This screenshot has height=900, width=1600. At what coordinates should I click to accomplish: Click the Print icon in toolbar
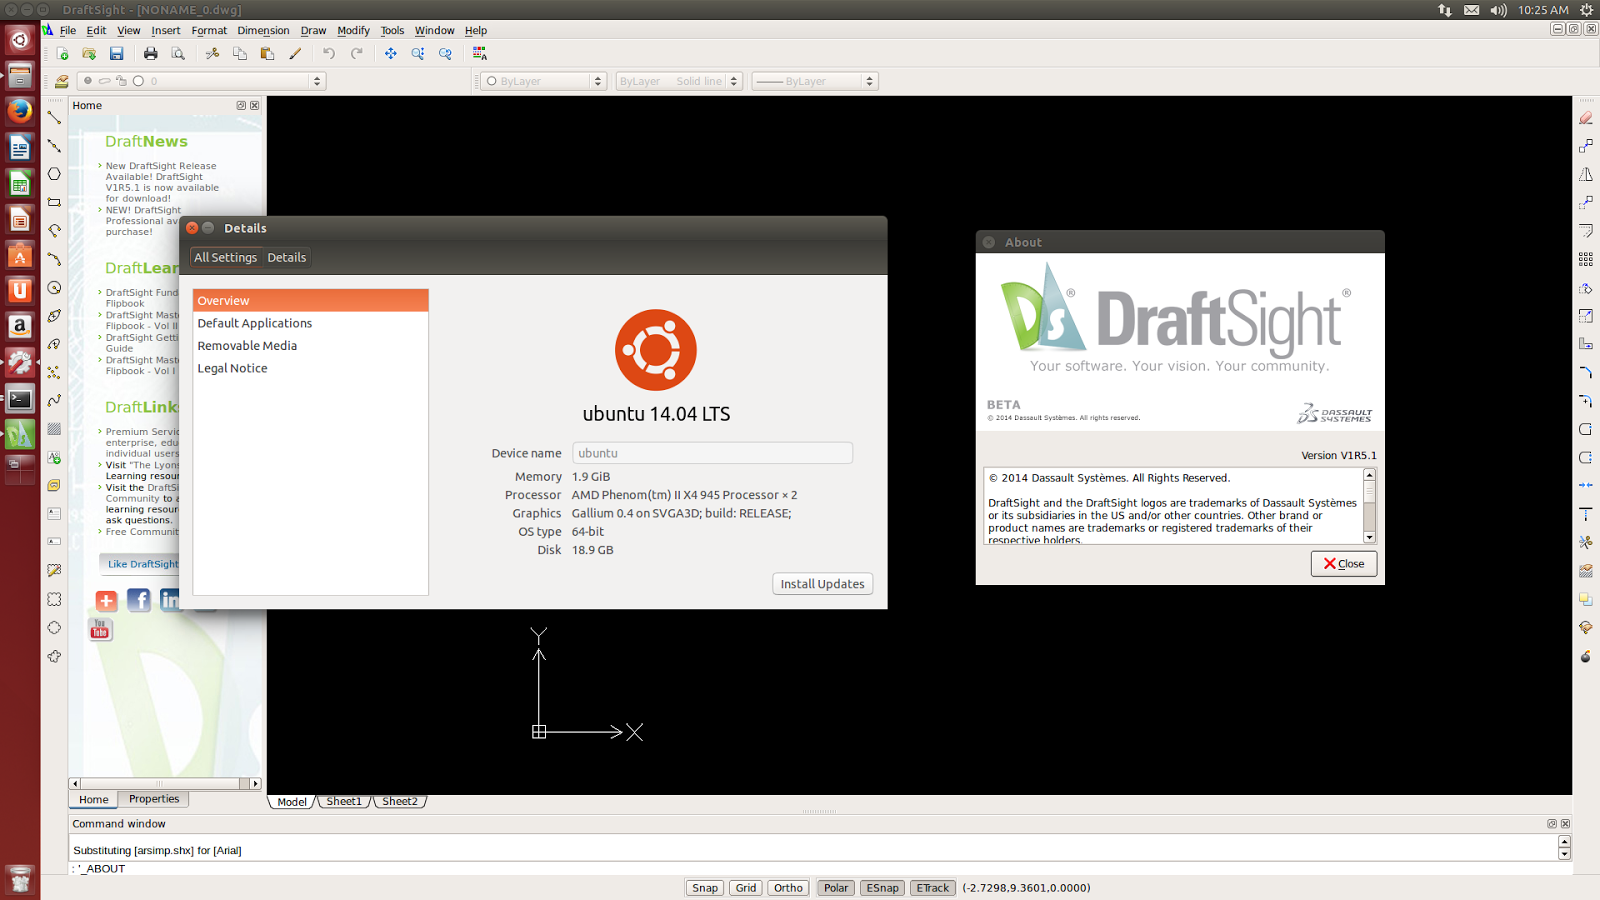150,54
